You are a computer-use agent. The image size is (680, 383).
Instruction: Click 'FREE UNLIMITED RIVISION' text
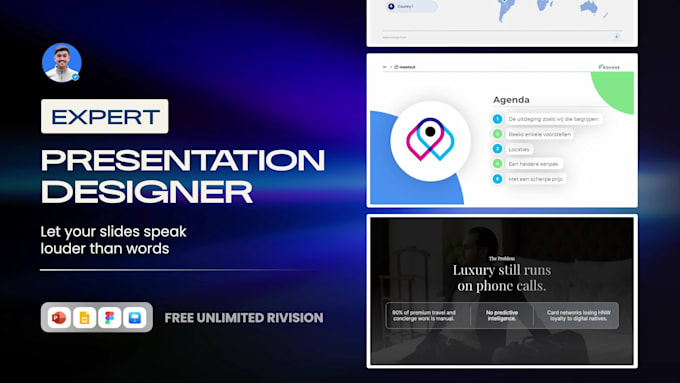pyautogui.click(x=244, y=318)
